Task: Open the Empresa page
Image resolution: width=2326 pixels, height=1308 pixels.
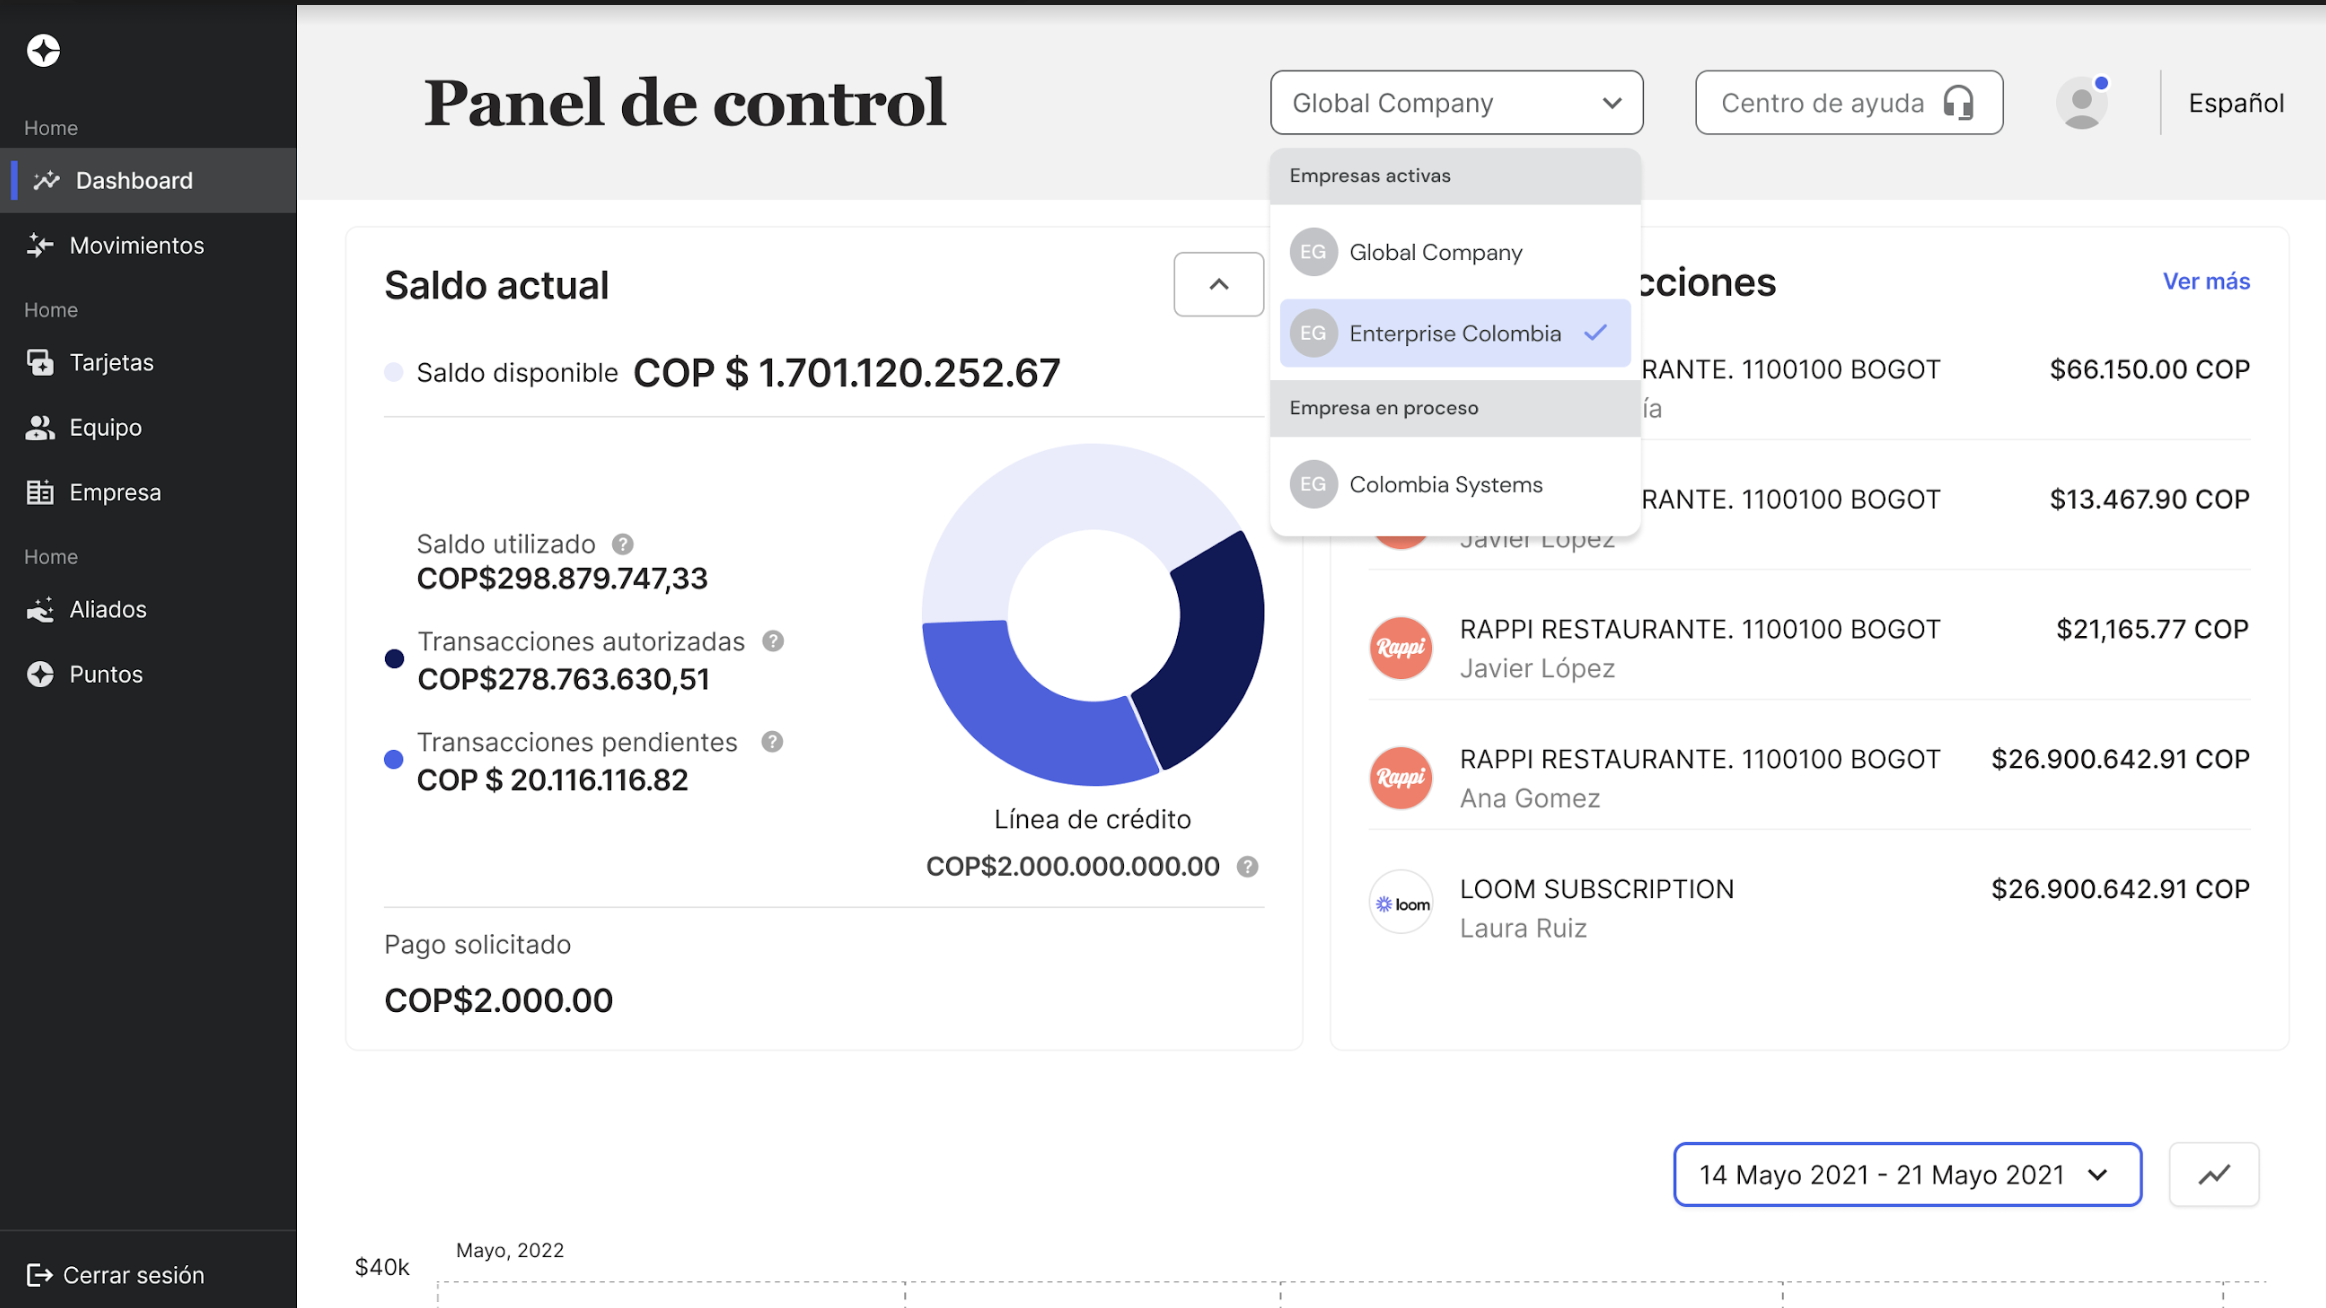Action: [x=148, y=492]
